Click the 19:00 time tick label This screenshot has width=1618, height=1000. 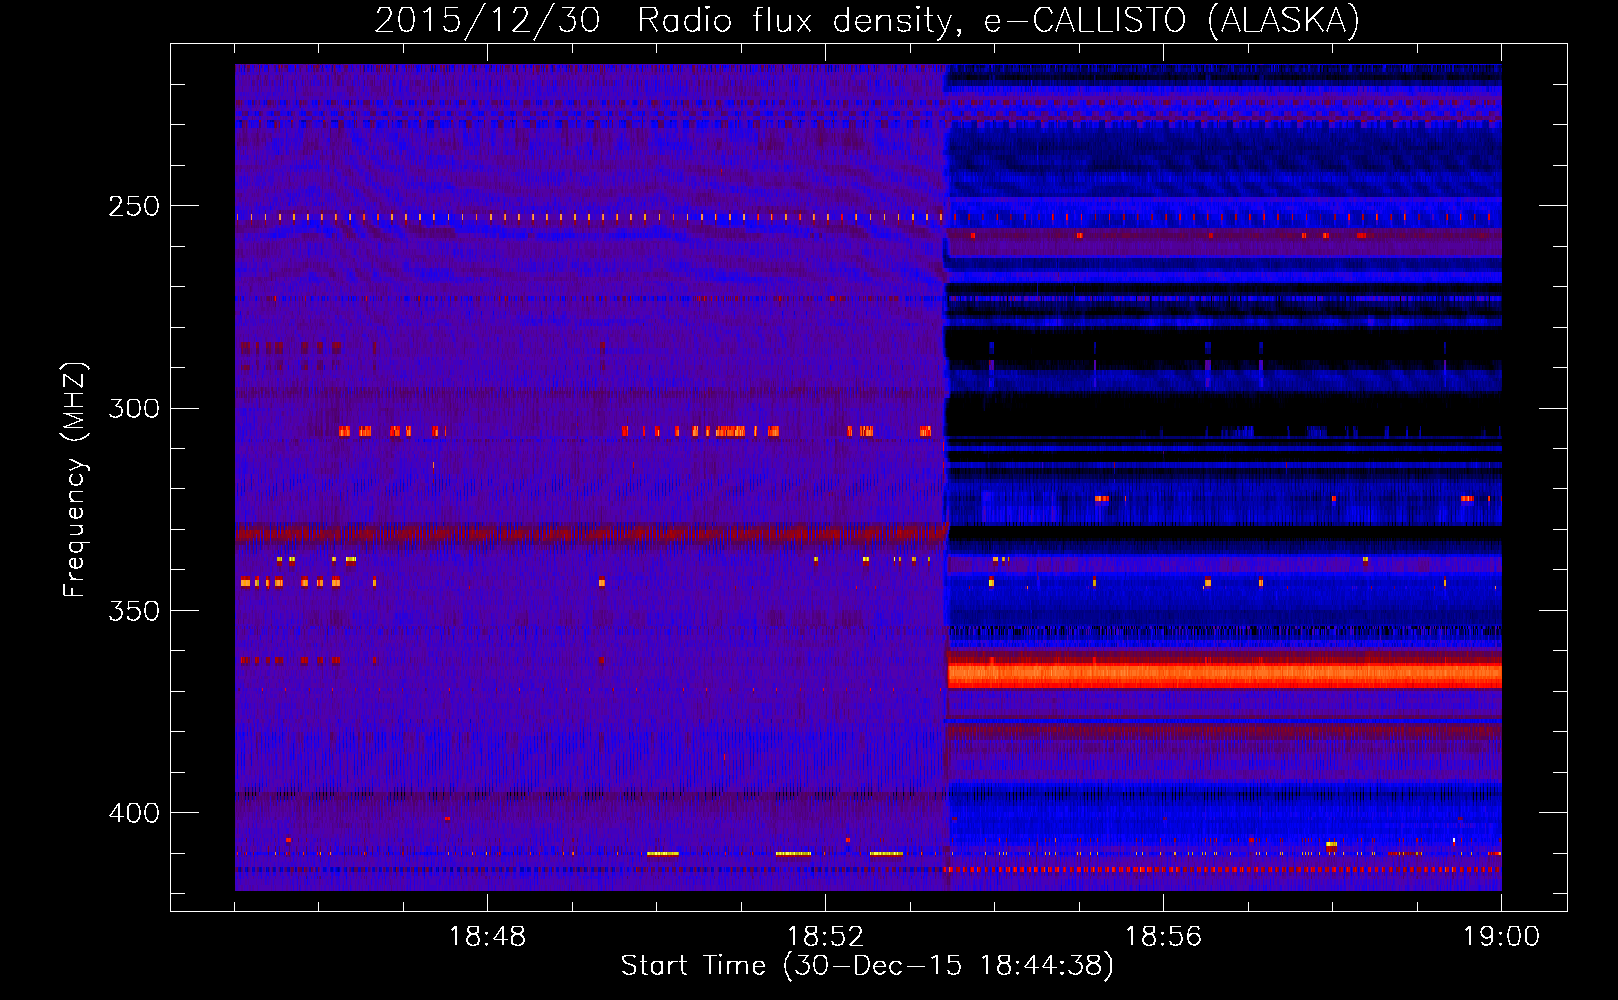coord(1501,937)
